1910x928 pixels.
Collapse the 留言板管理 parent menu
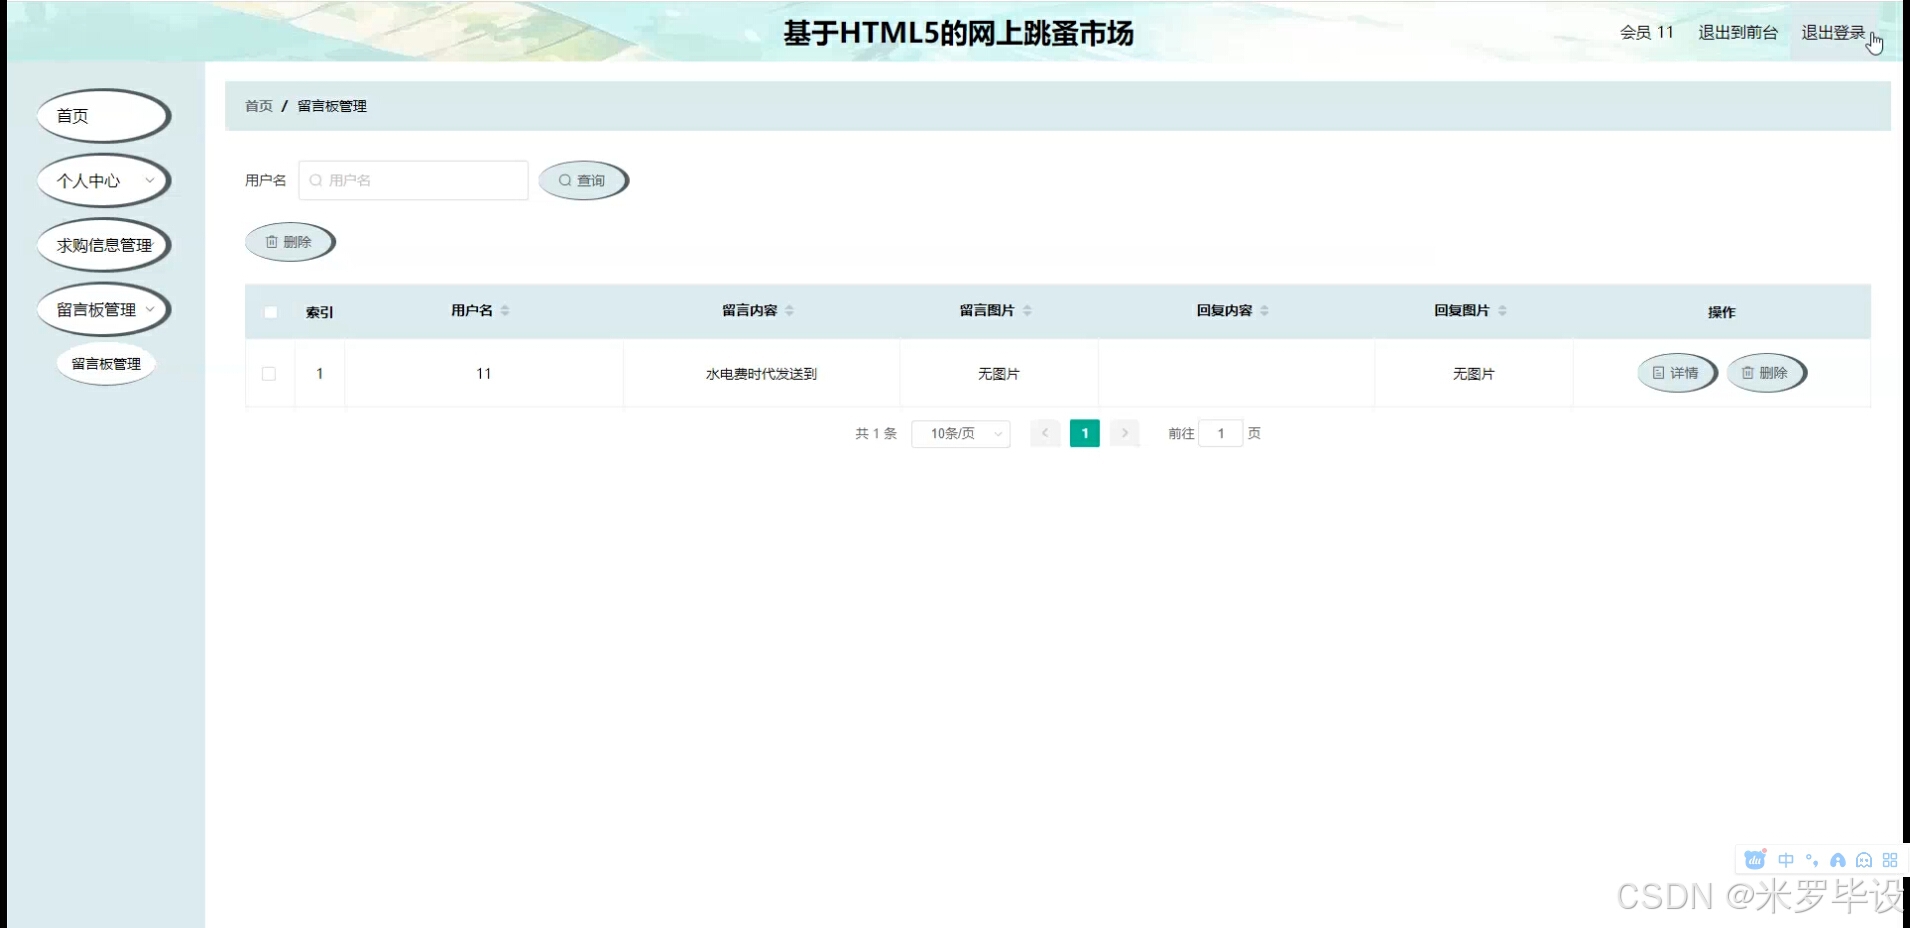point(104,310)
